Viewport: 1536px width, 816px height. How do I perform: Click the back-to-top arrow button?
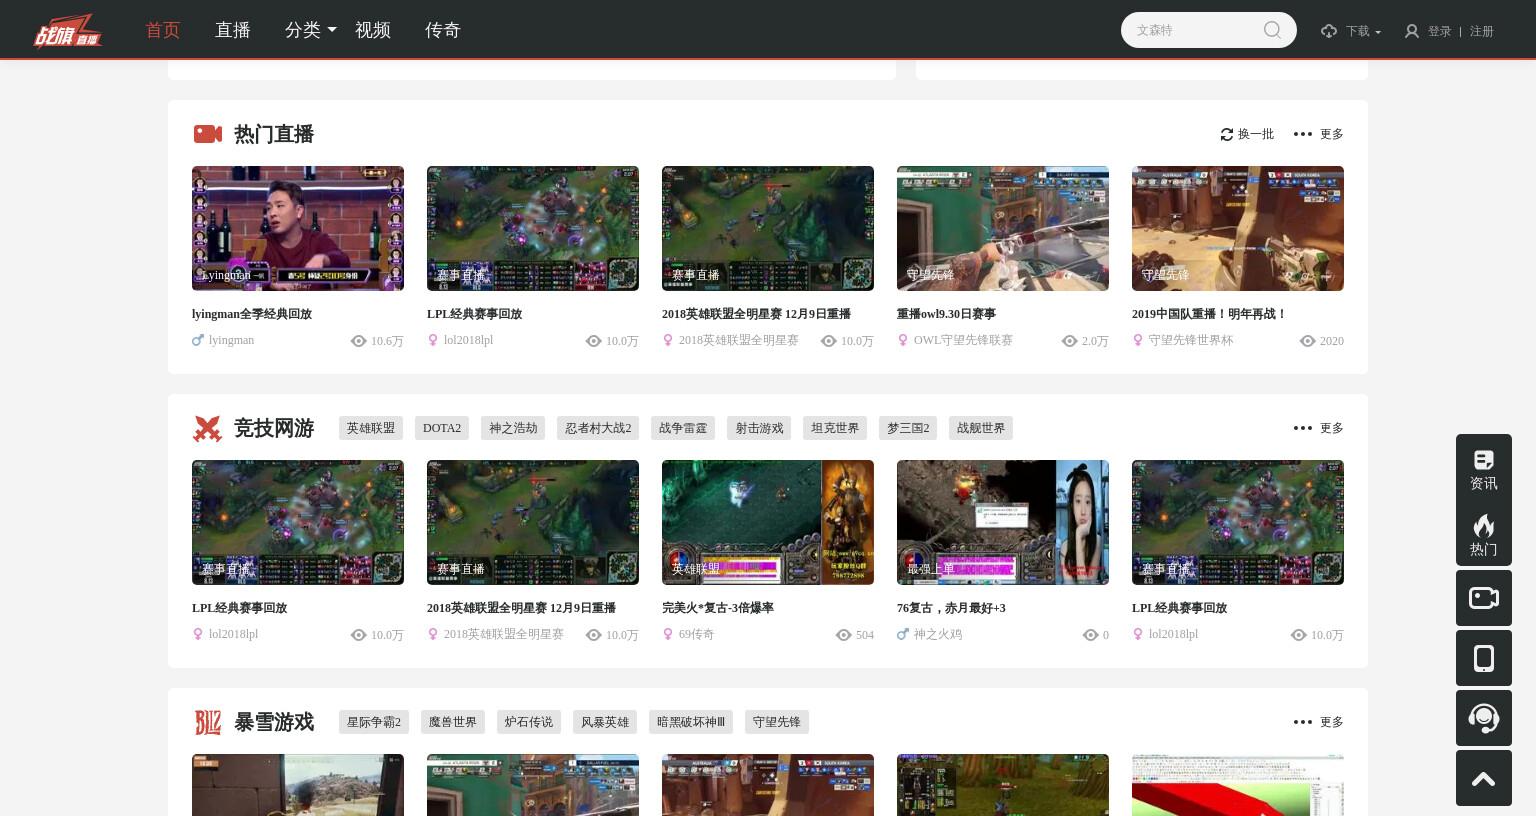tap(1484, 778)
